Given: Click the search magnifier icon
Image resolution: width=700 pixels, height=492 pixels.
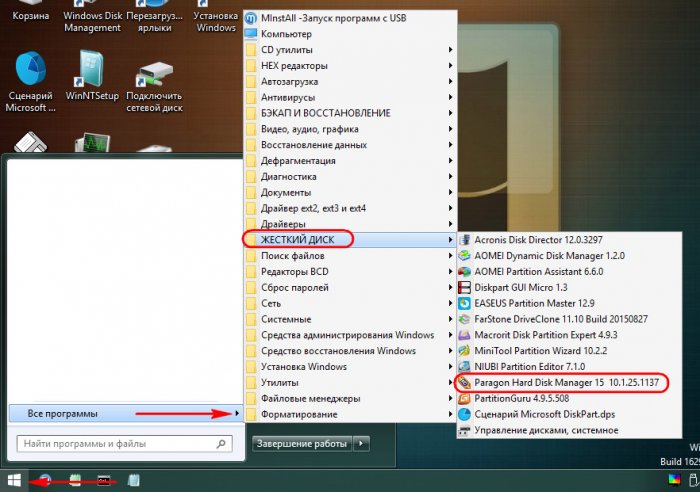Looking at the screenshot, I should [221, 444].
